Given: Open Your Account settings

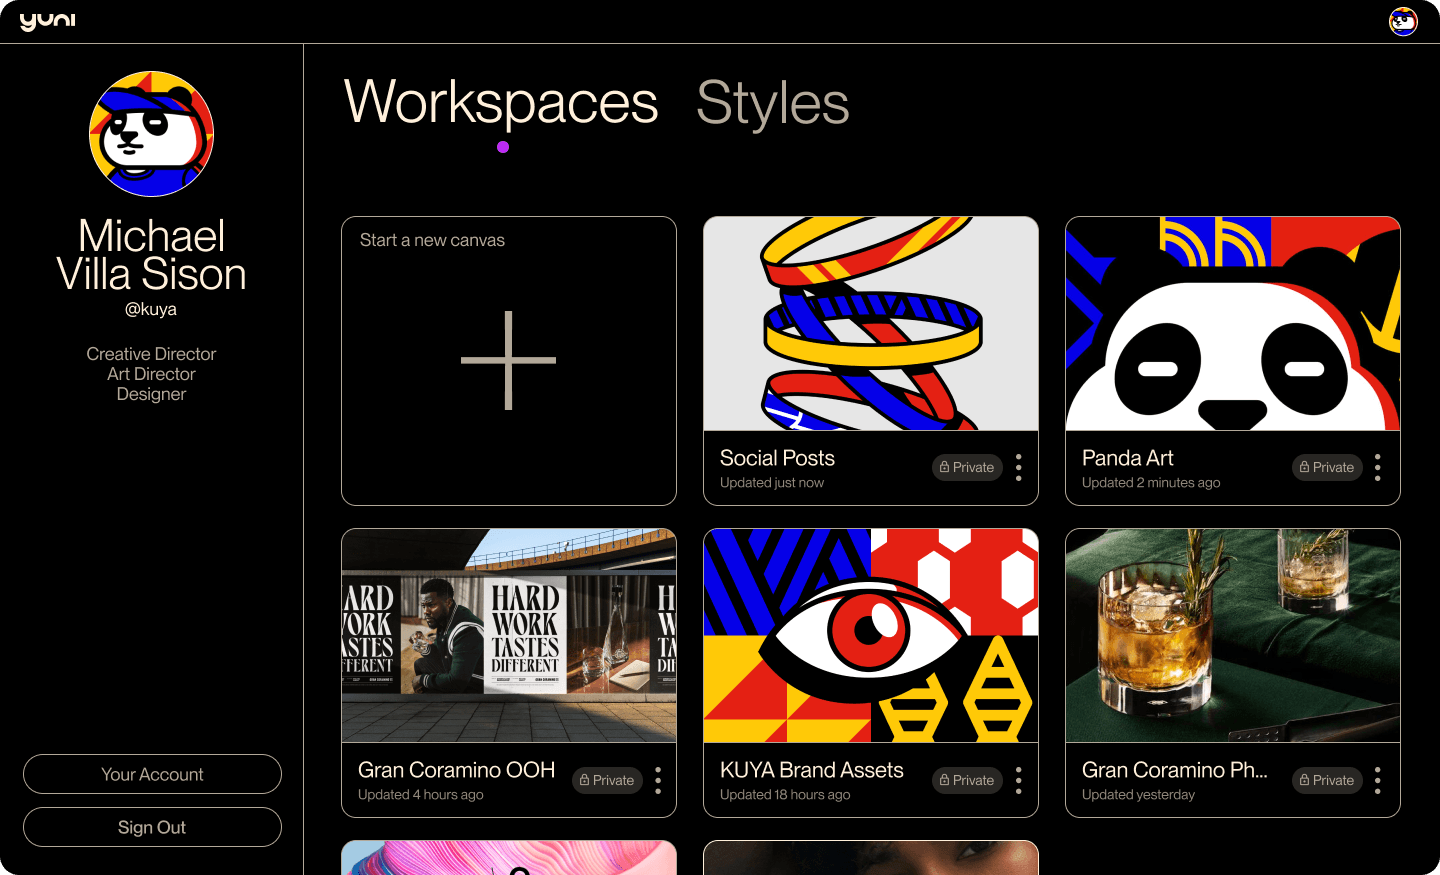Looking at the screenshot, I should click(x=152, y=774).
